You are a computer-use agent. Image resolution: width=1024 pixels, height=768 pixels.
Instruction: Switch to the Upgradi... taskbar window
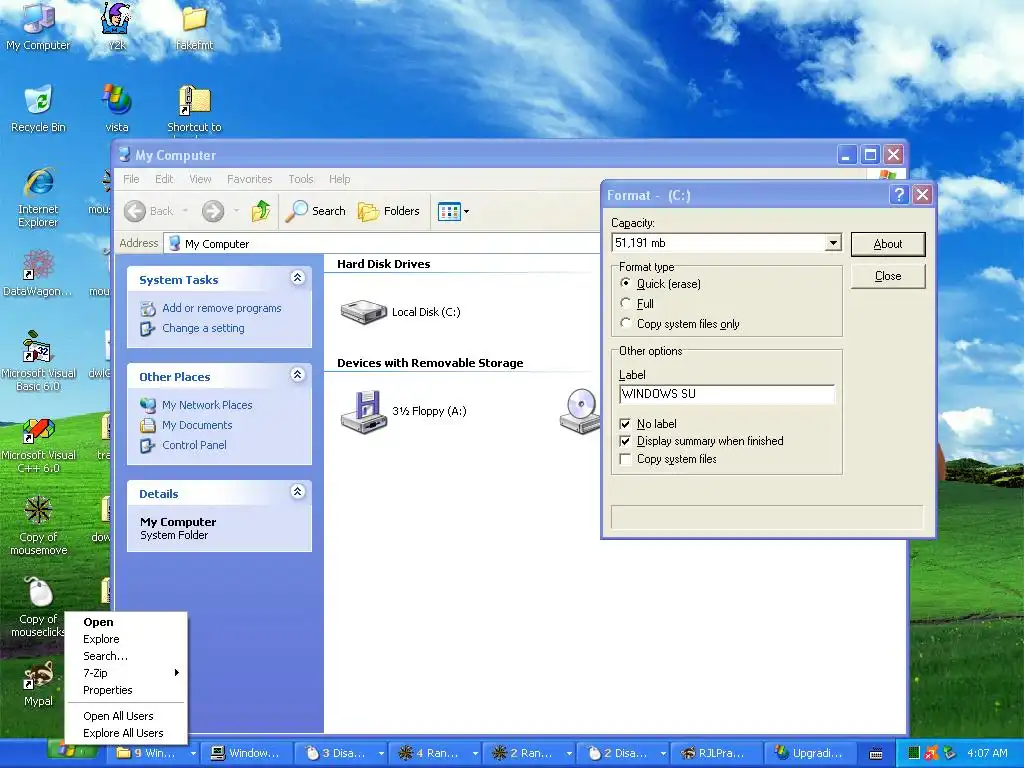(808, 753)
